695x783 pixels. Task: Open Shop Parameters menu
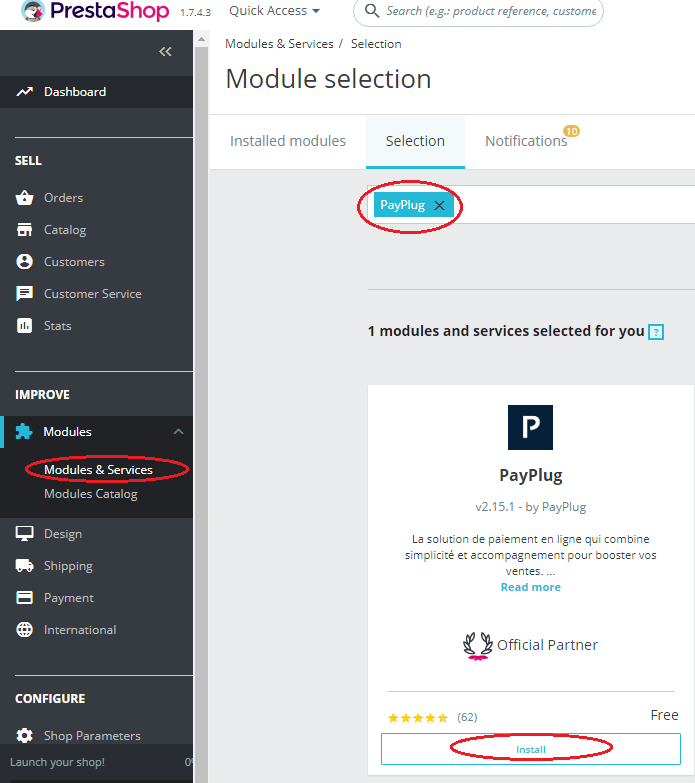click(92, 736)
